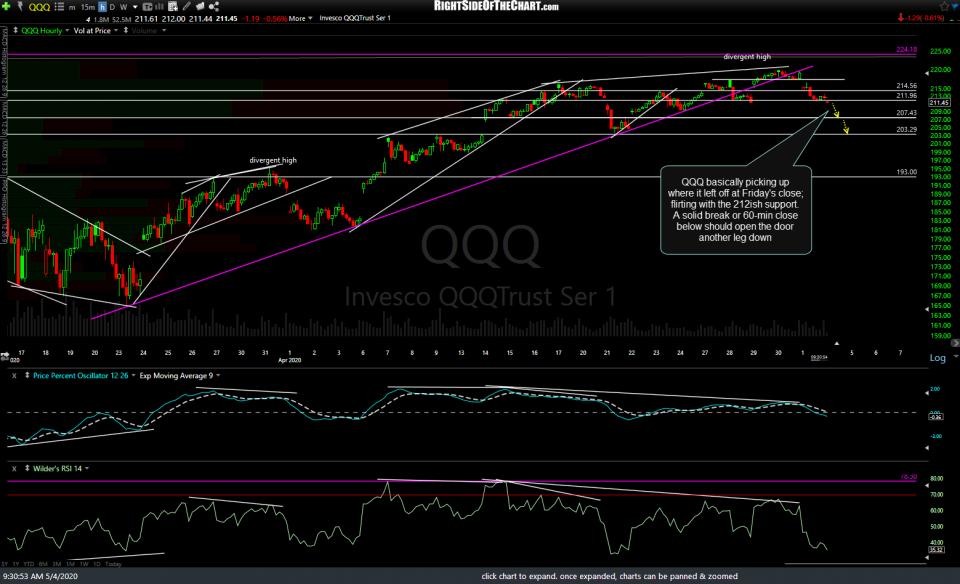The height and width of the screenshot is (584, 960).
Task: Click the pin icon in the top toolbar
Action: (20, 7)
